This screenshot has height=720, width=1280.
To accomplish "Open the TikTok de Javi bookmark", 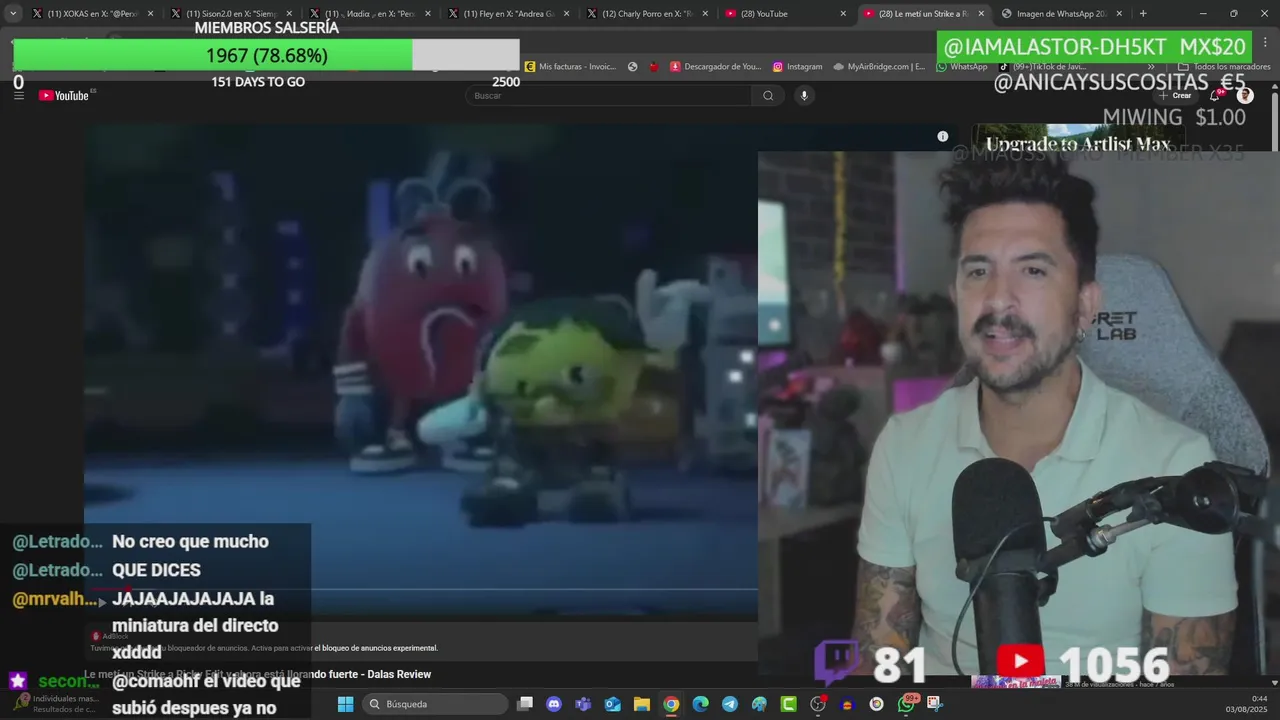I will pos(1042,67).
